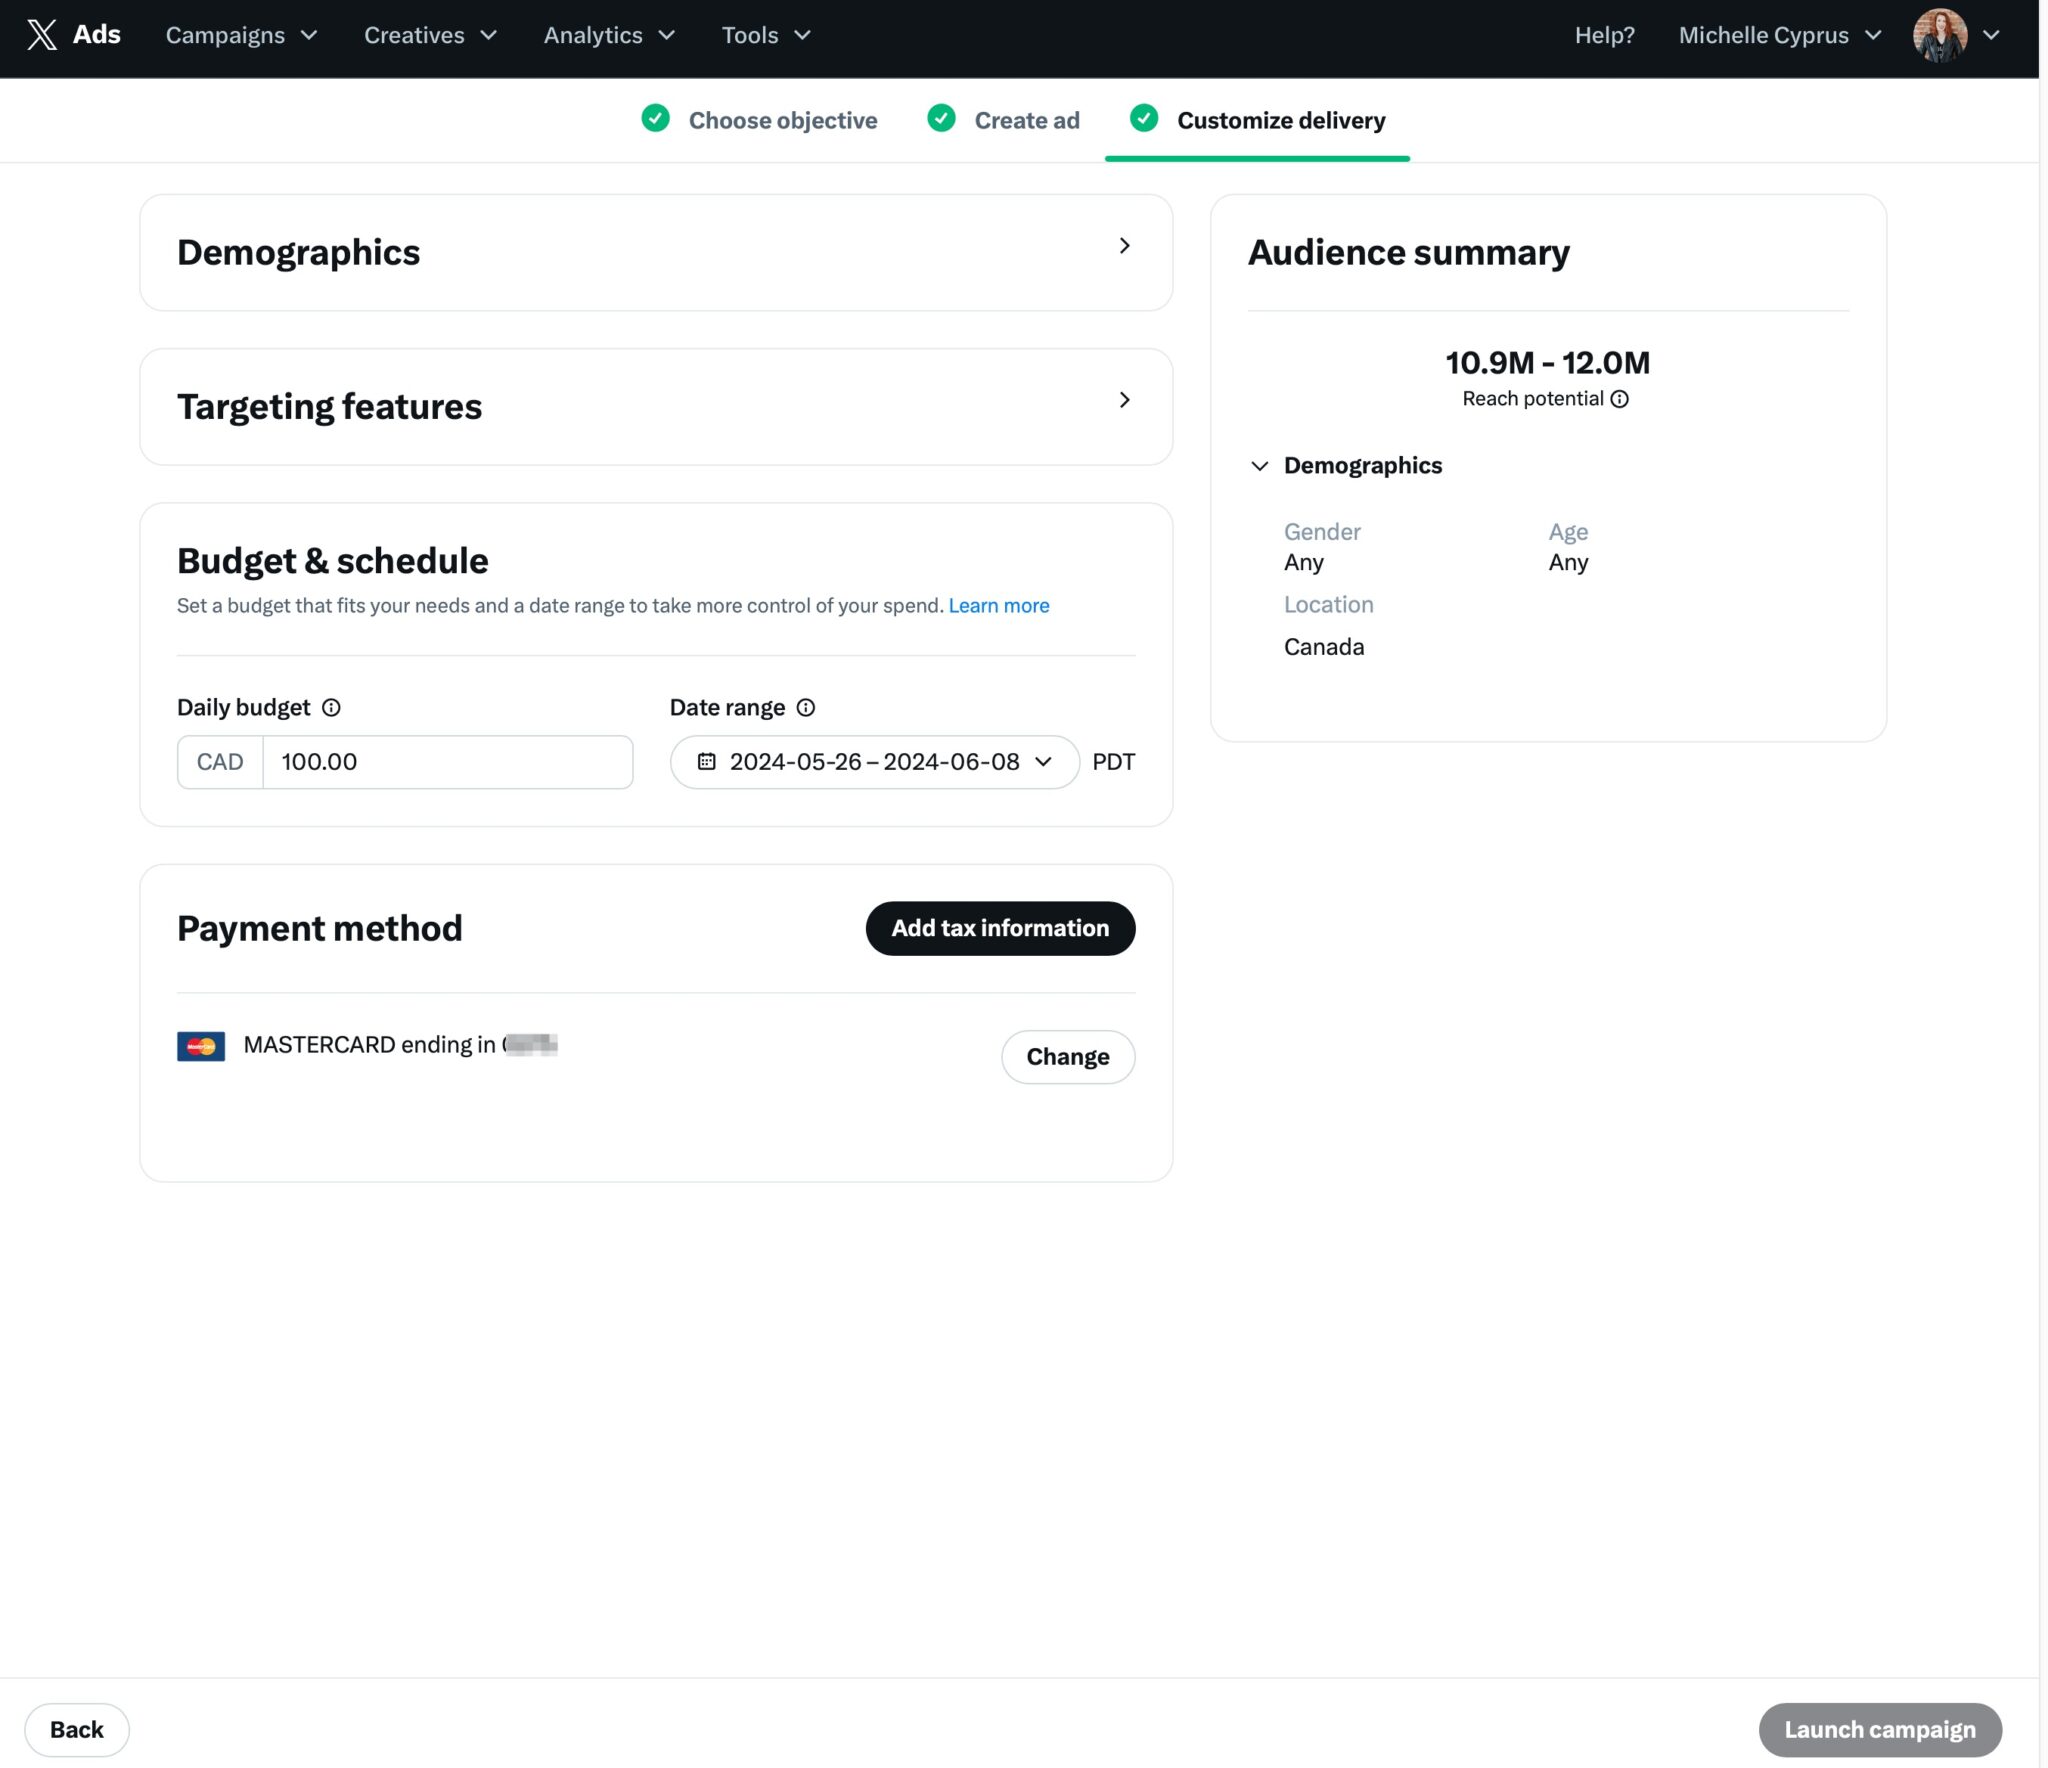Click Launch campaign
The image size is (2048, 1768).
point(1880,1729)
